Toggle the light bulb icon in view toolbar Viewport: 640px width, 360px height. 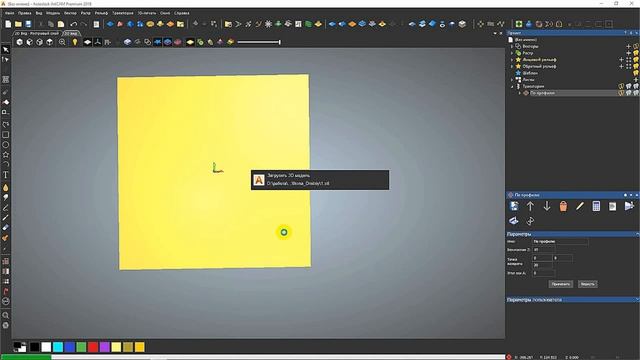(x=75, y=42)
